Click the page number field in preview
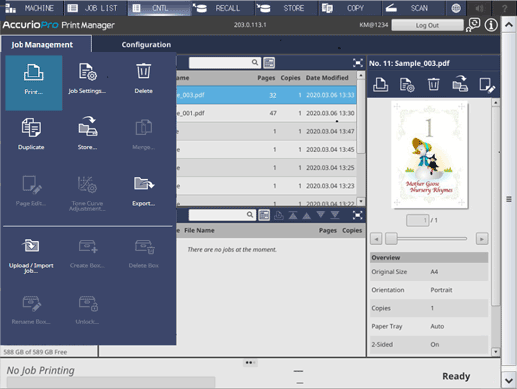Viewport: 517px width, 389px height. click(x=418, y=220)
